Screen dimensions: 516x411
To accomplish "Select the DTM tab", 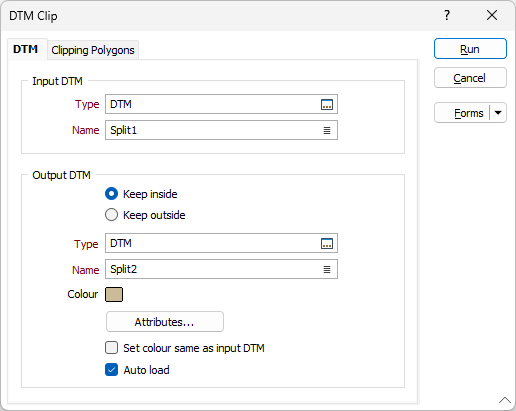I will (x=25, y=49).
